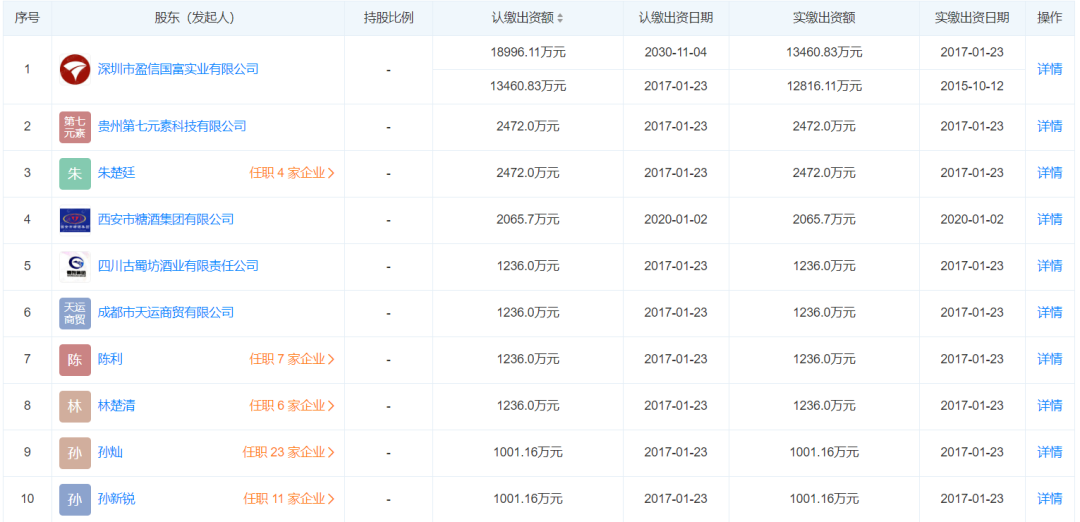Image resolution: width=1080 pixels, height=522 pixels.
Task: Click the 西安市糖酒集团 logo image
Action: [75, 220]
